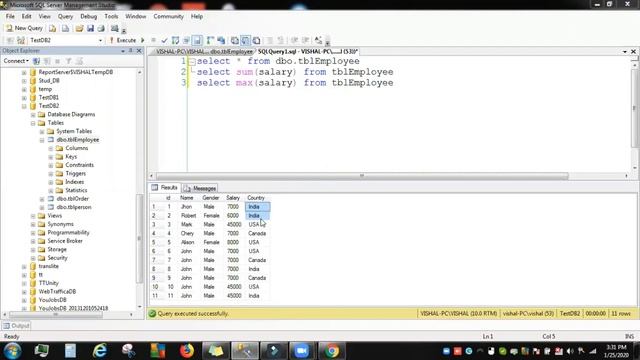Select the WebTrafficaDB database
Screen dimensions: 640x360
(57, 292)
